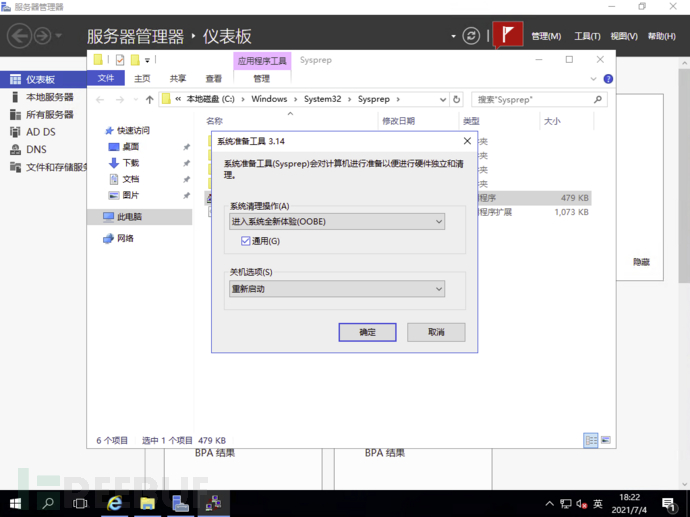
Task: Click the Server Manager back arrow
Action: 19,36
